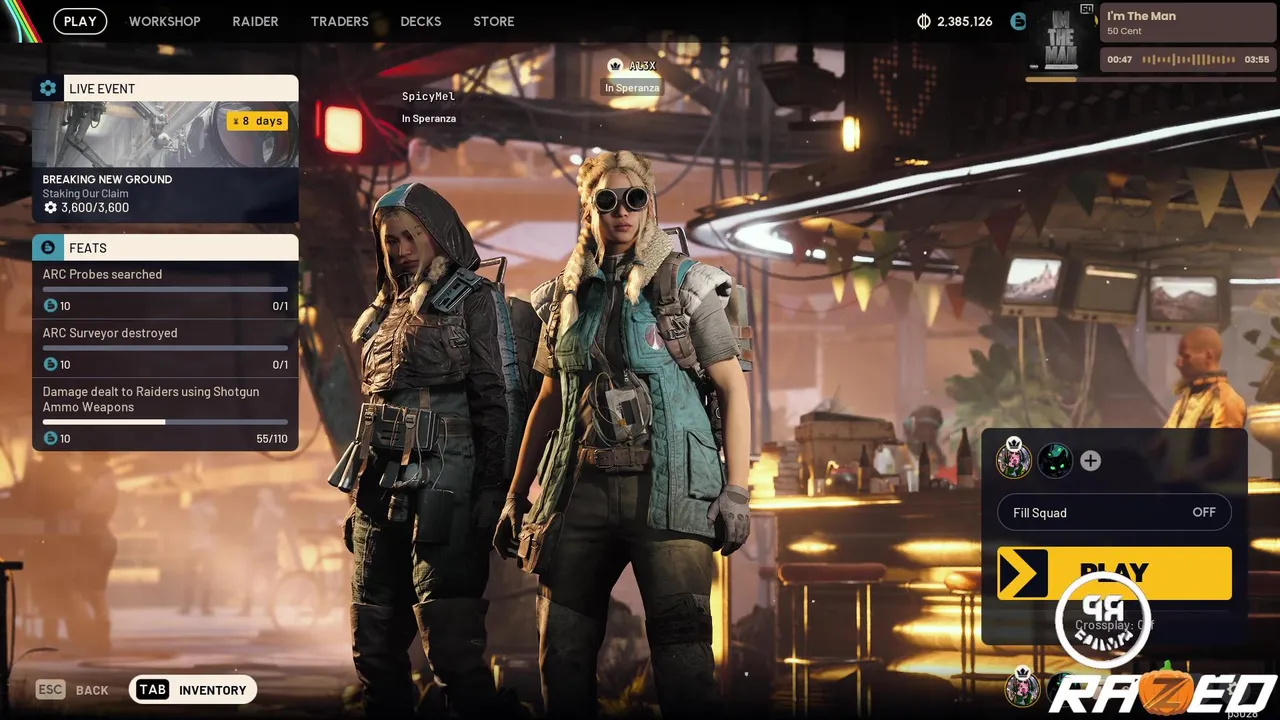
Task: Select the PLAY tab in top navigation
Action: 80,21
